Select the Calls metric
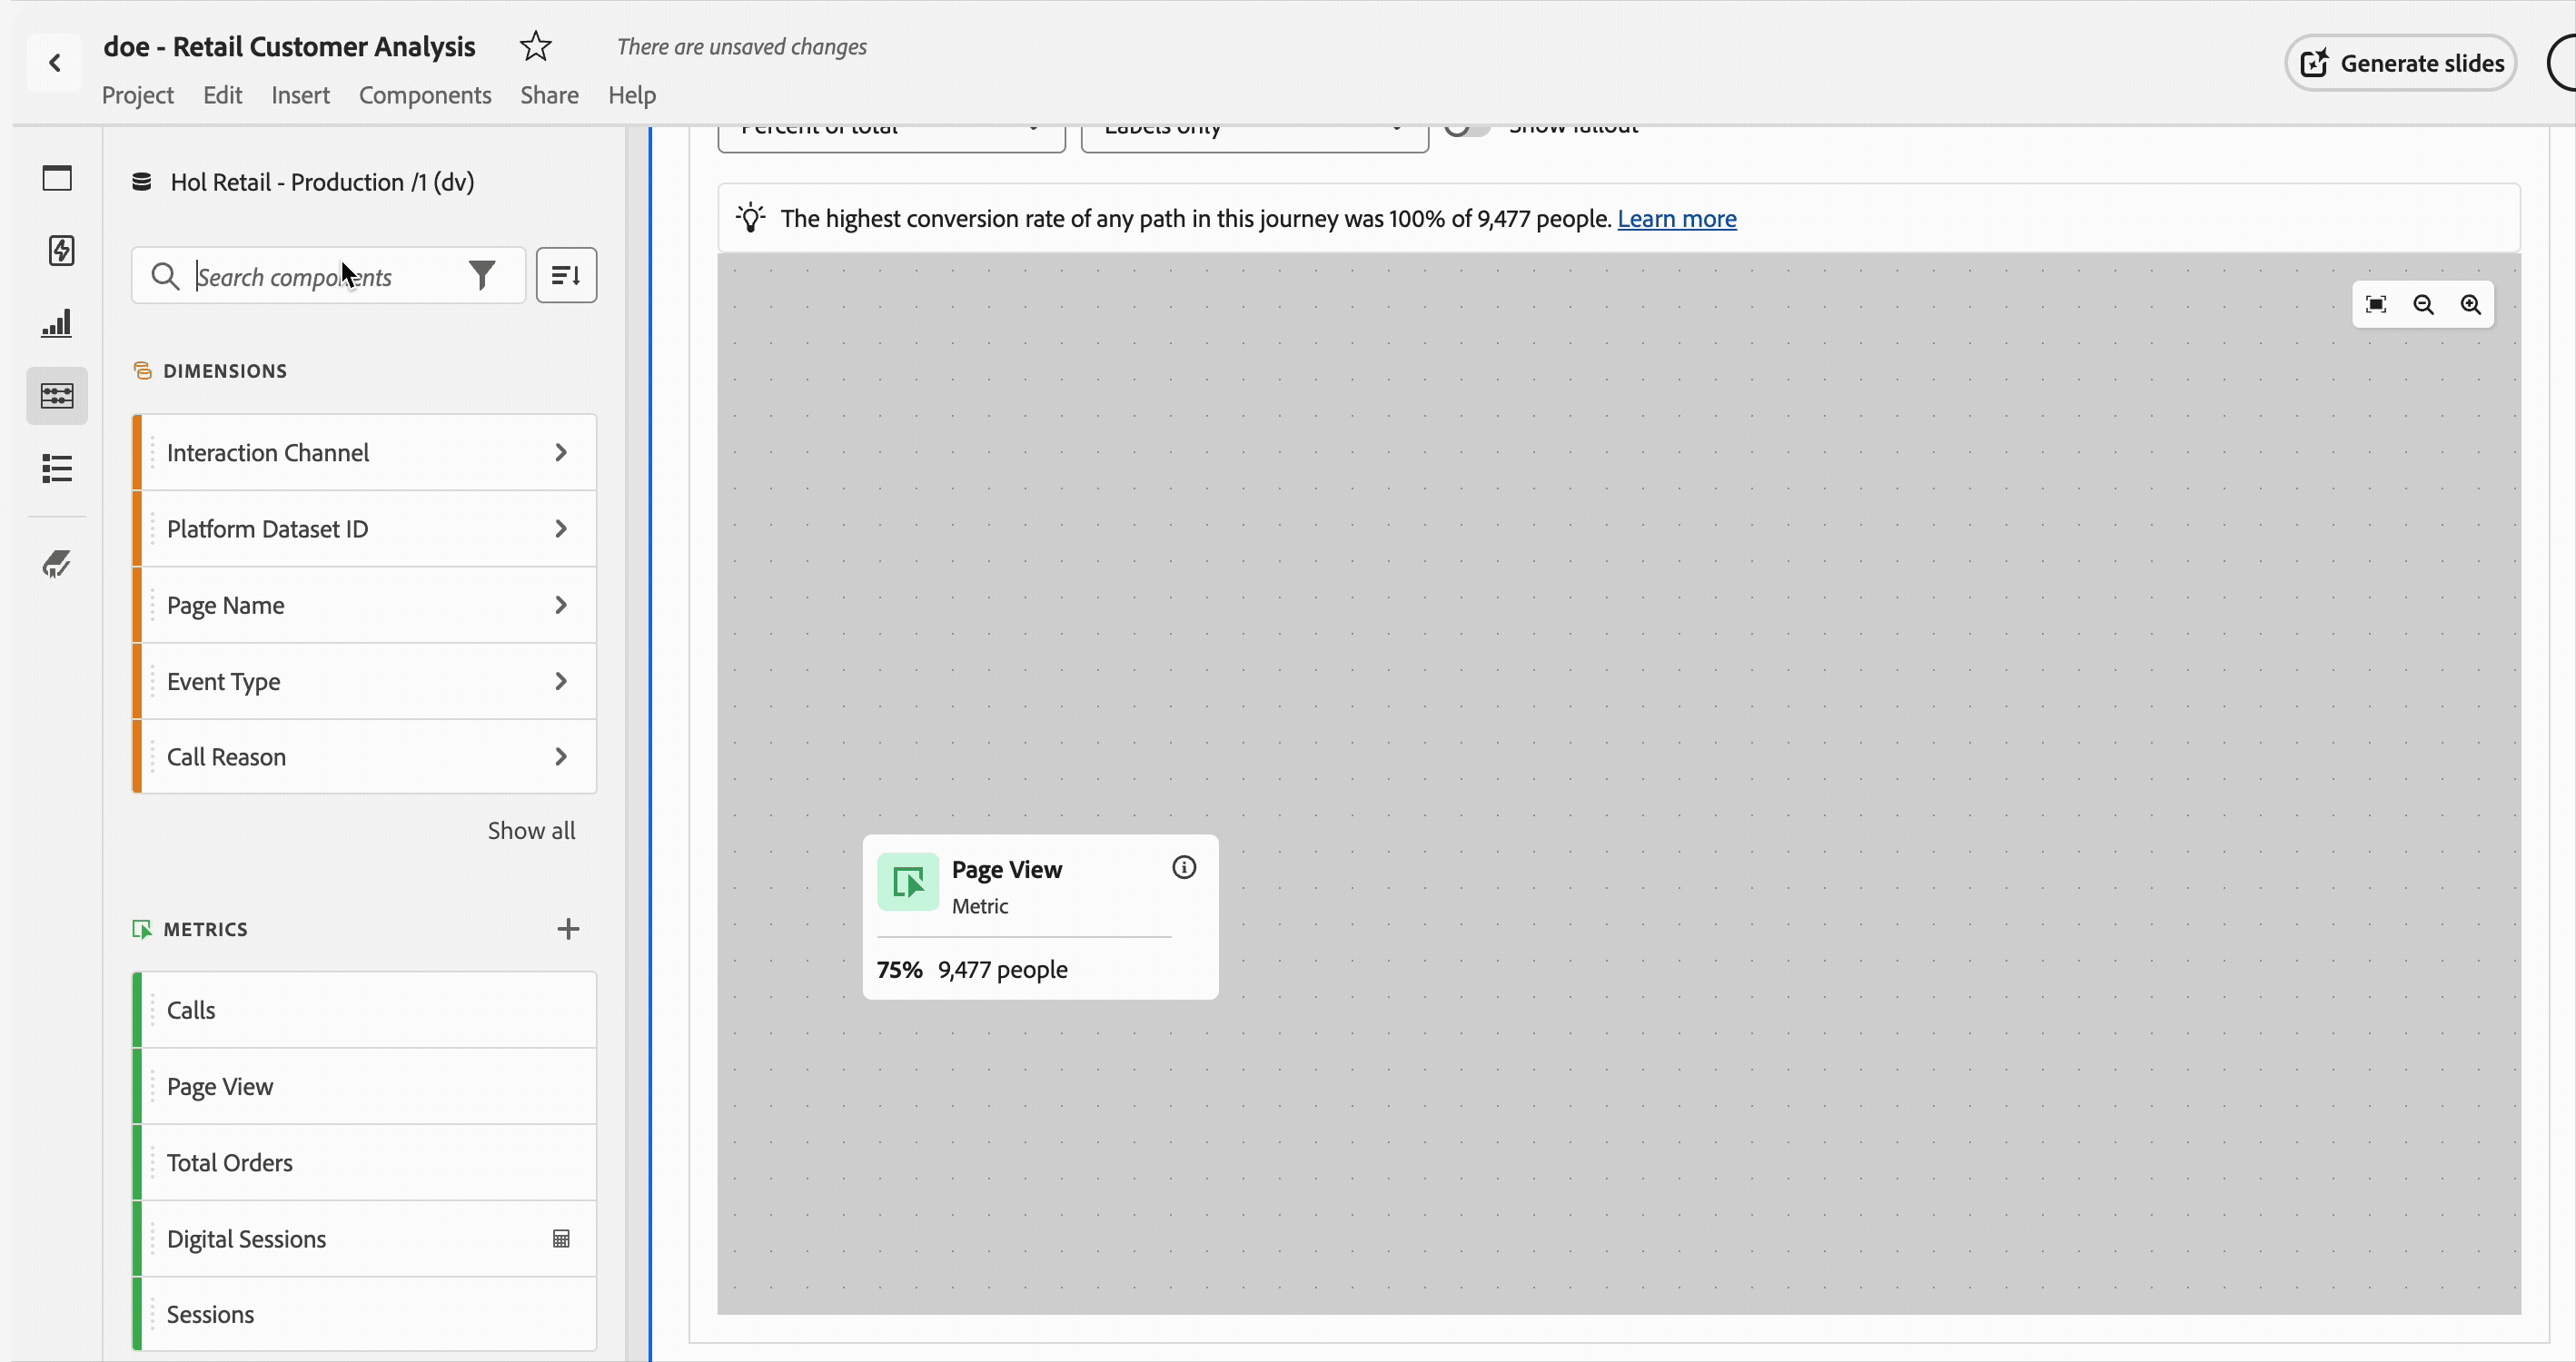Screen dimensions: 2576x1362 click(364, 1010)
